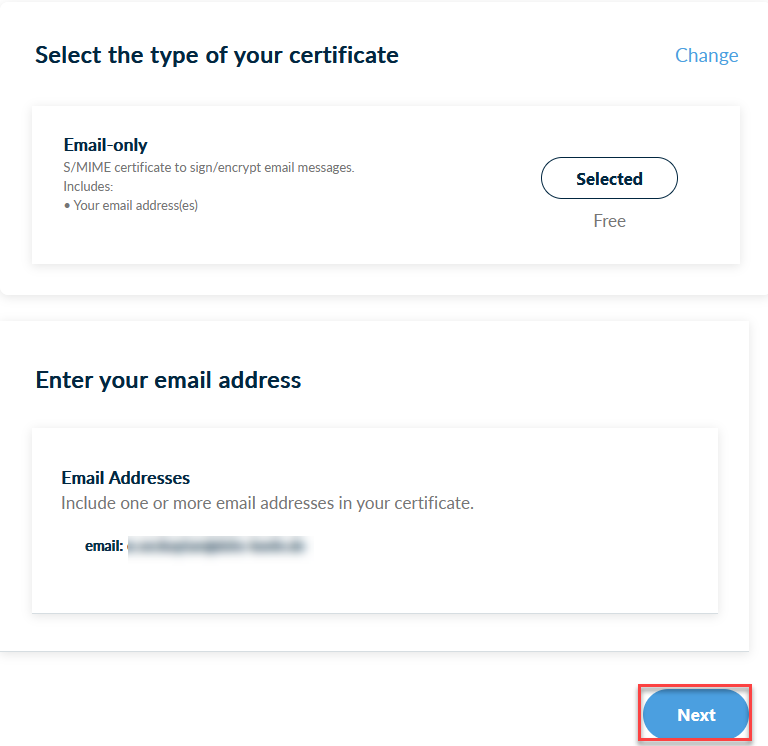The width and height of the screenshot is (768, 746).
Task: Click the Change link
Action: click(x=706, y=55)
